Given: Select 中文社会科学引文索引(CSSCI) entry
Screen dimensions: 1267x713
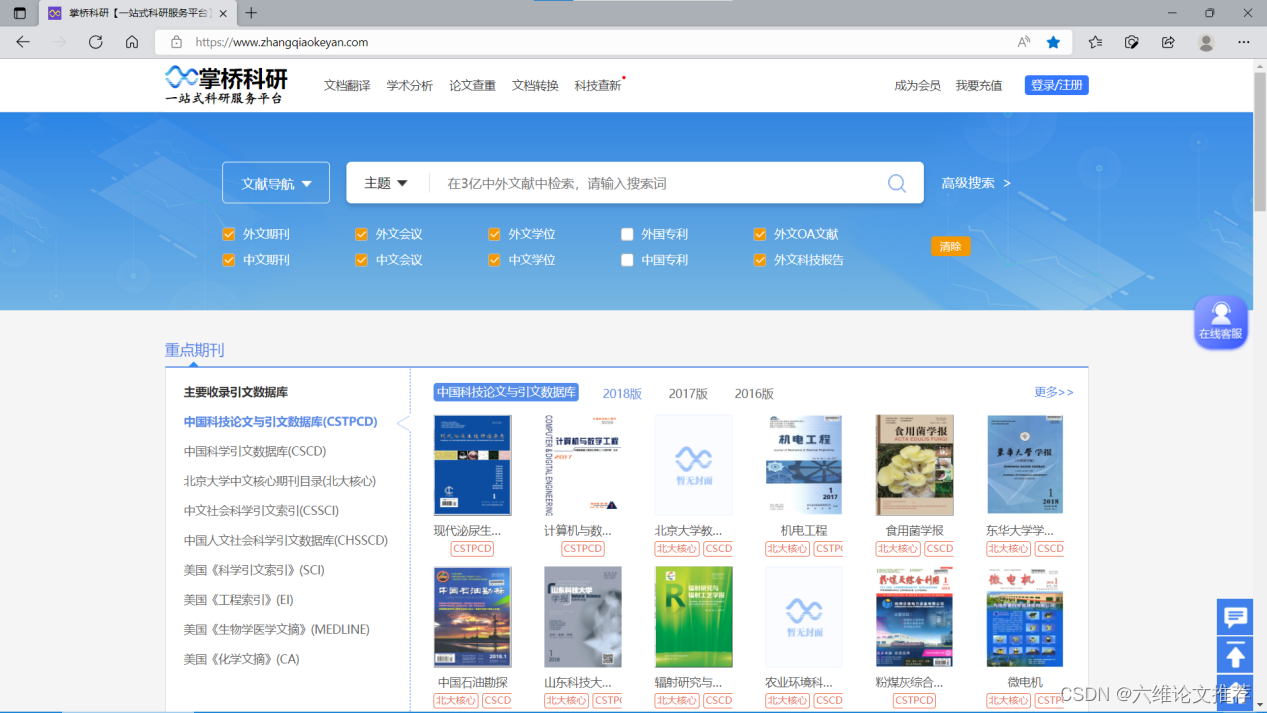Looking at the screenshot, I should point(261,510).
